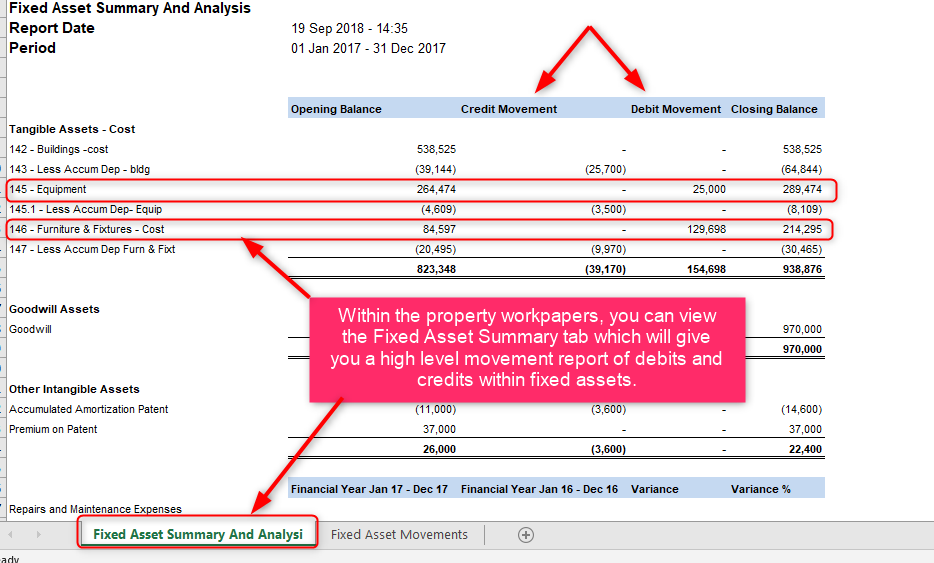The width and height of the screenshot is (934, 563).
Task: Click Buildings opening balance 538,525
Action: click(x=436, y=150)
